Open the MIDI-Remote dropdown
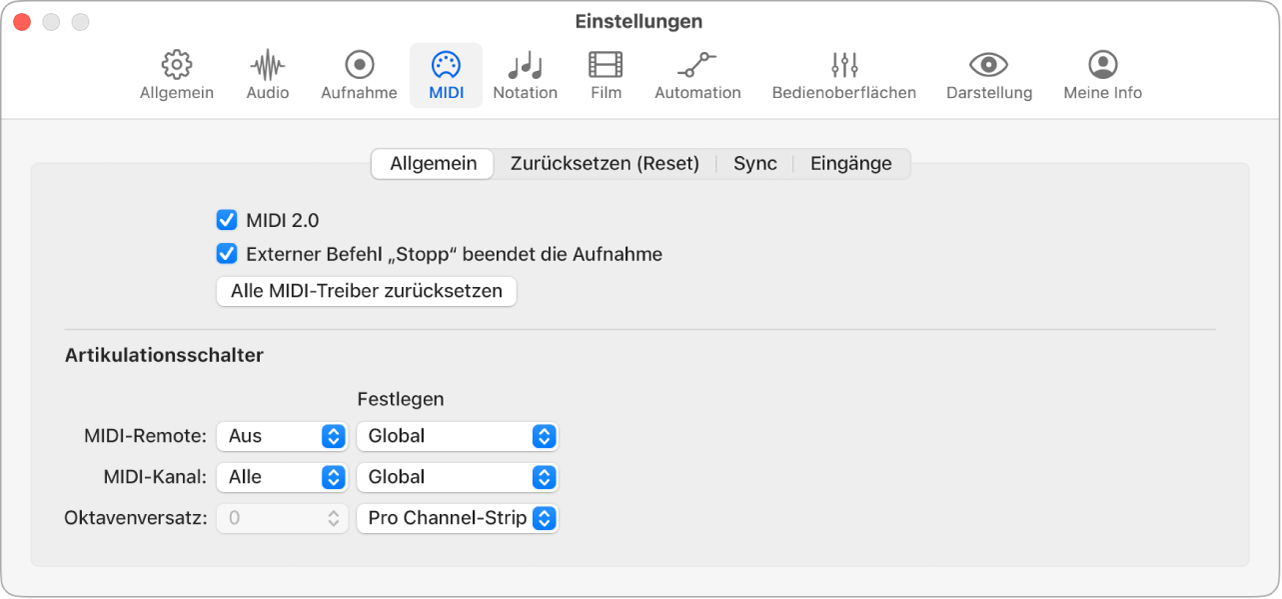 (281, 436)
